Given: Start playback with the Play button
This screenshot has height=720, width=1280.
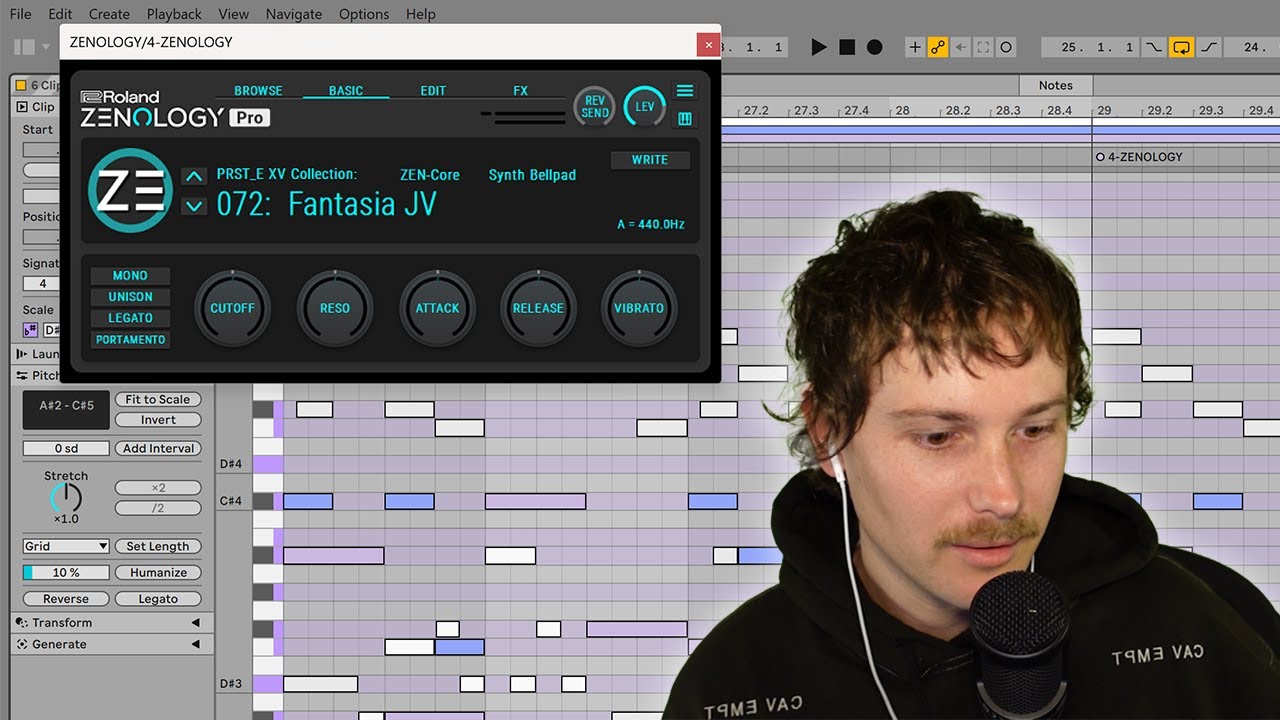Looking at the screenshot, I should coord(819,47).
